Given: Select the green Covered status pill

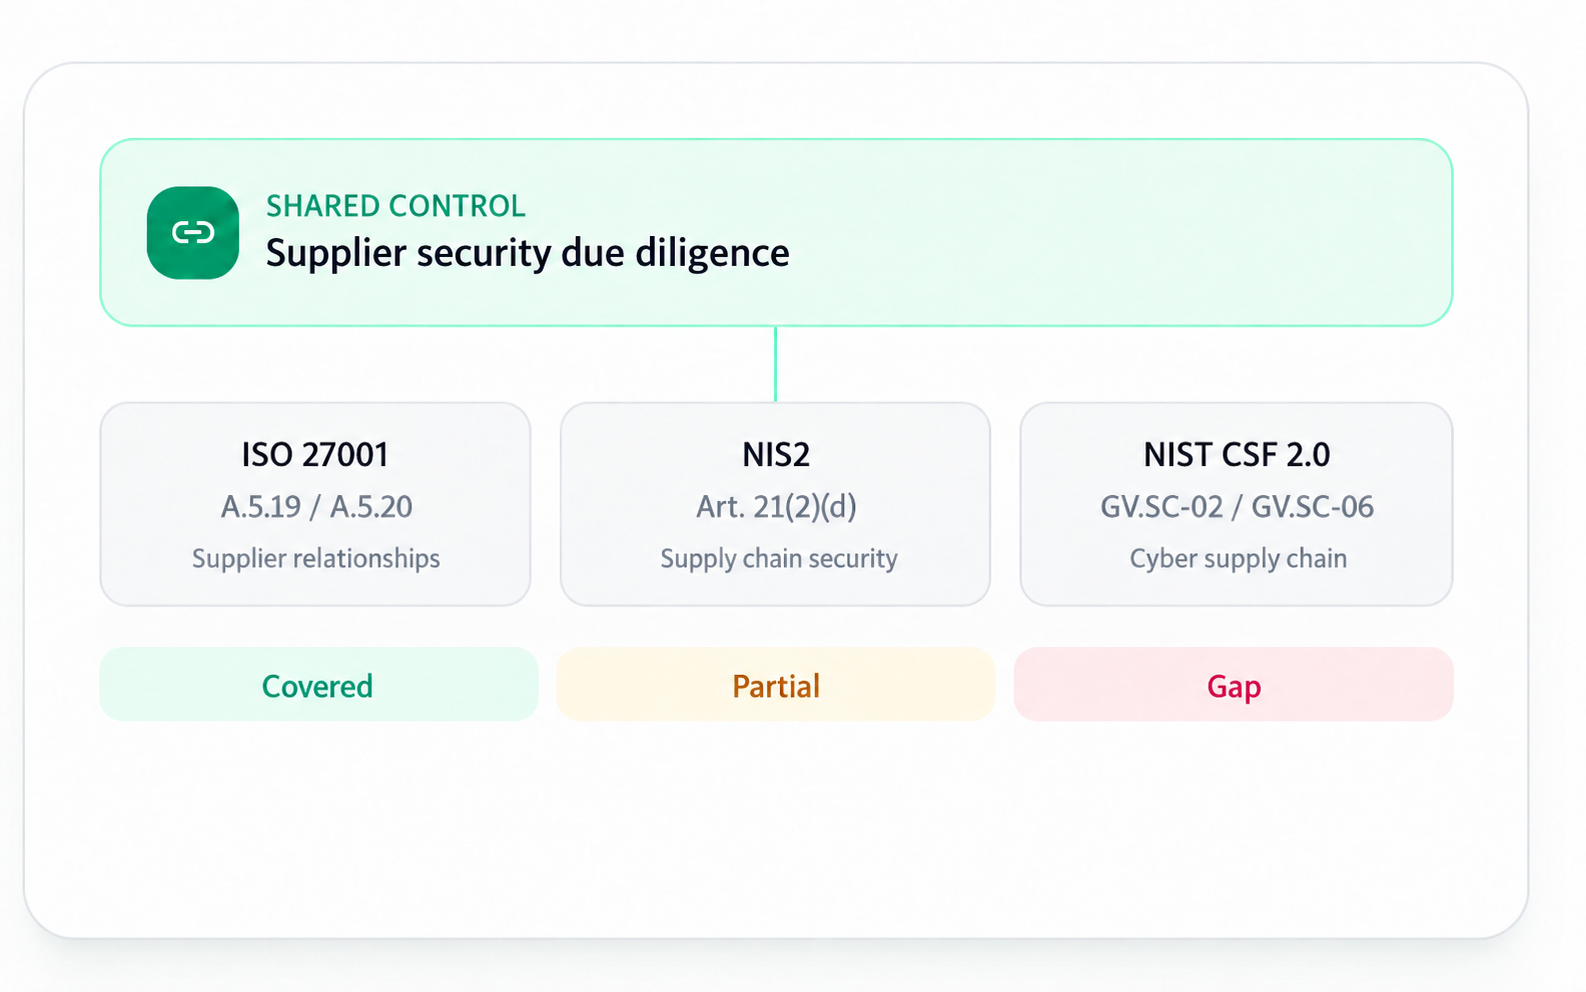Looking at the screenshot, I should [x=319, y=685].
